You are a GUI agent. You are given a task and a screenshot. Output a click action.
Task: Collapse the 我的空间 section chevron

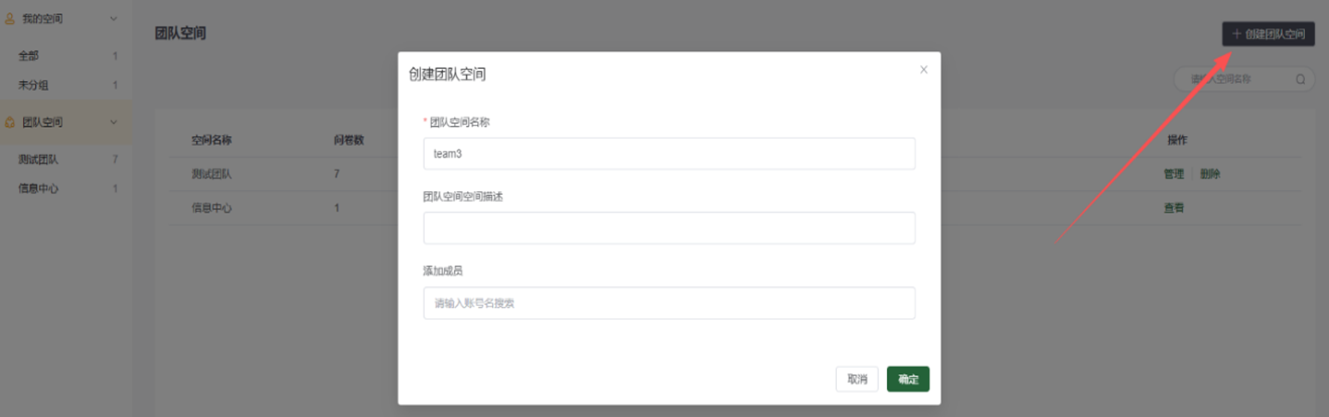[x=113, y=19]
